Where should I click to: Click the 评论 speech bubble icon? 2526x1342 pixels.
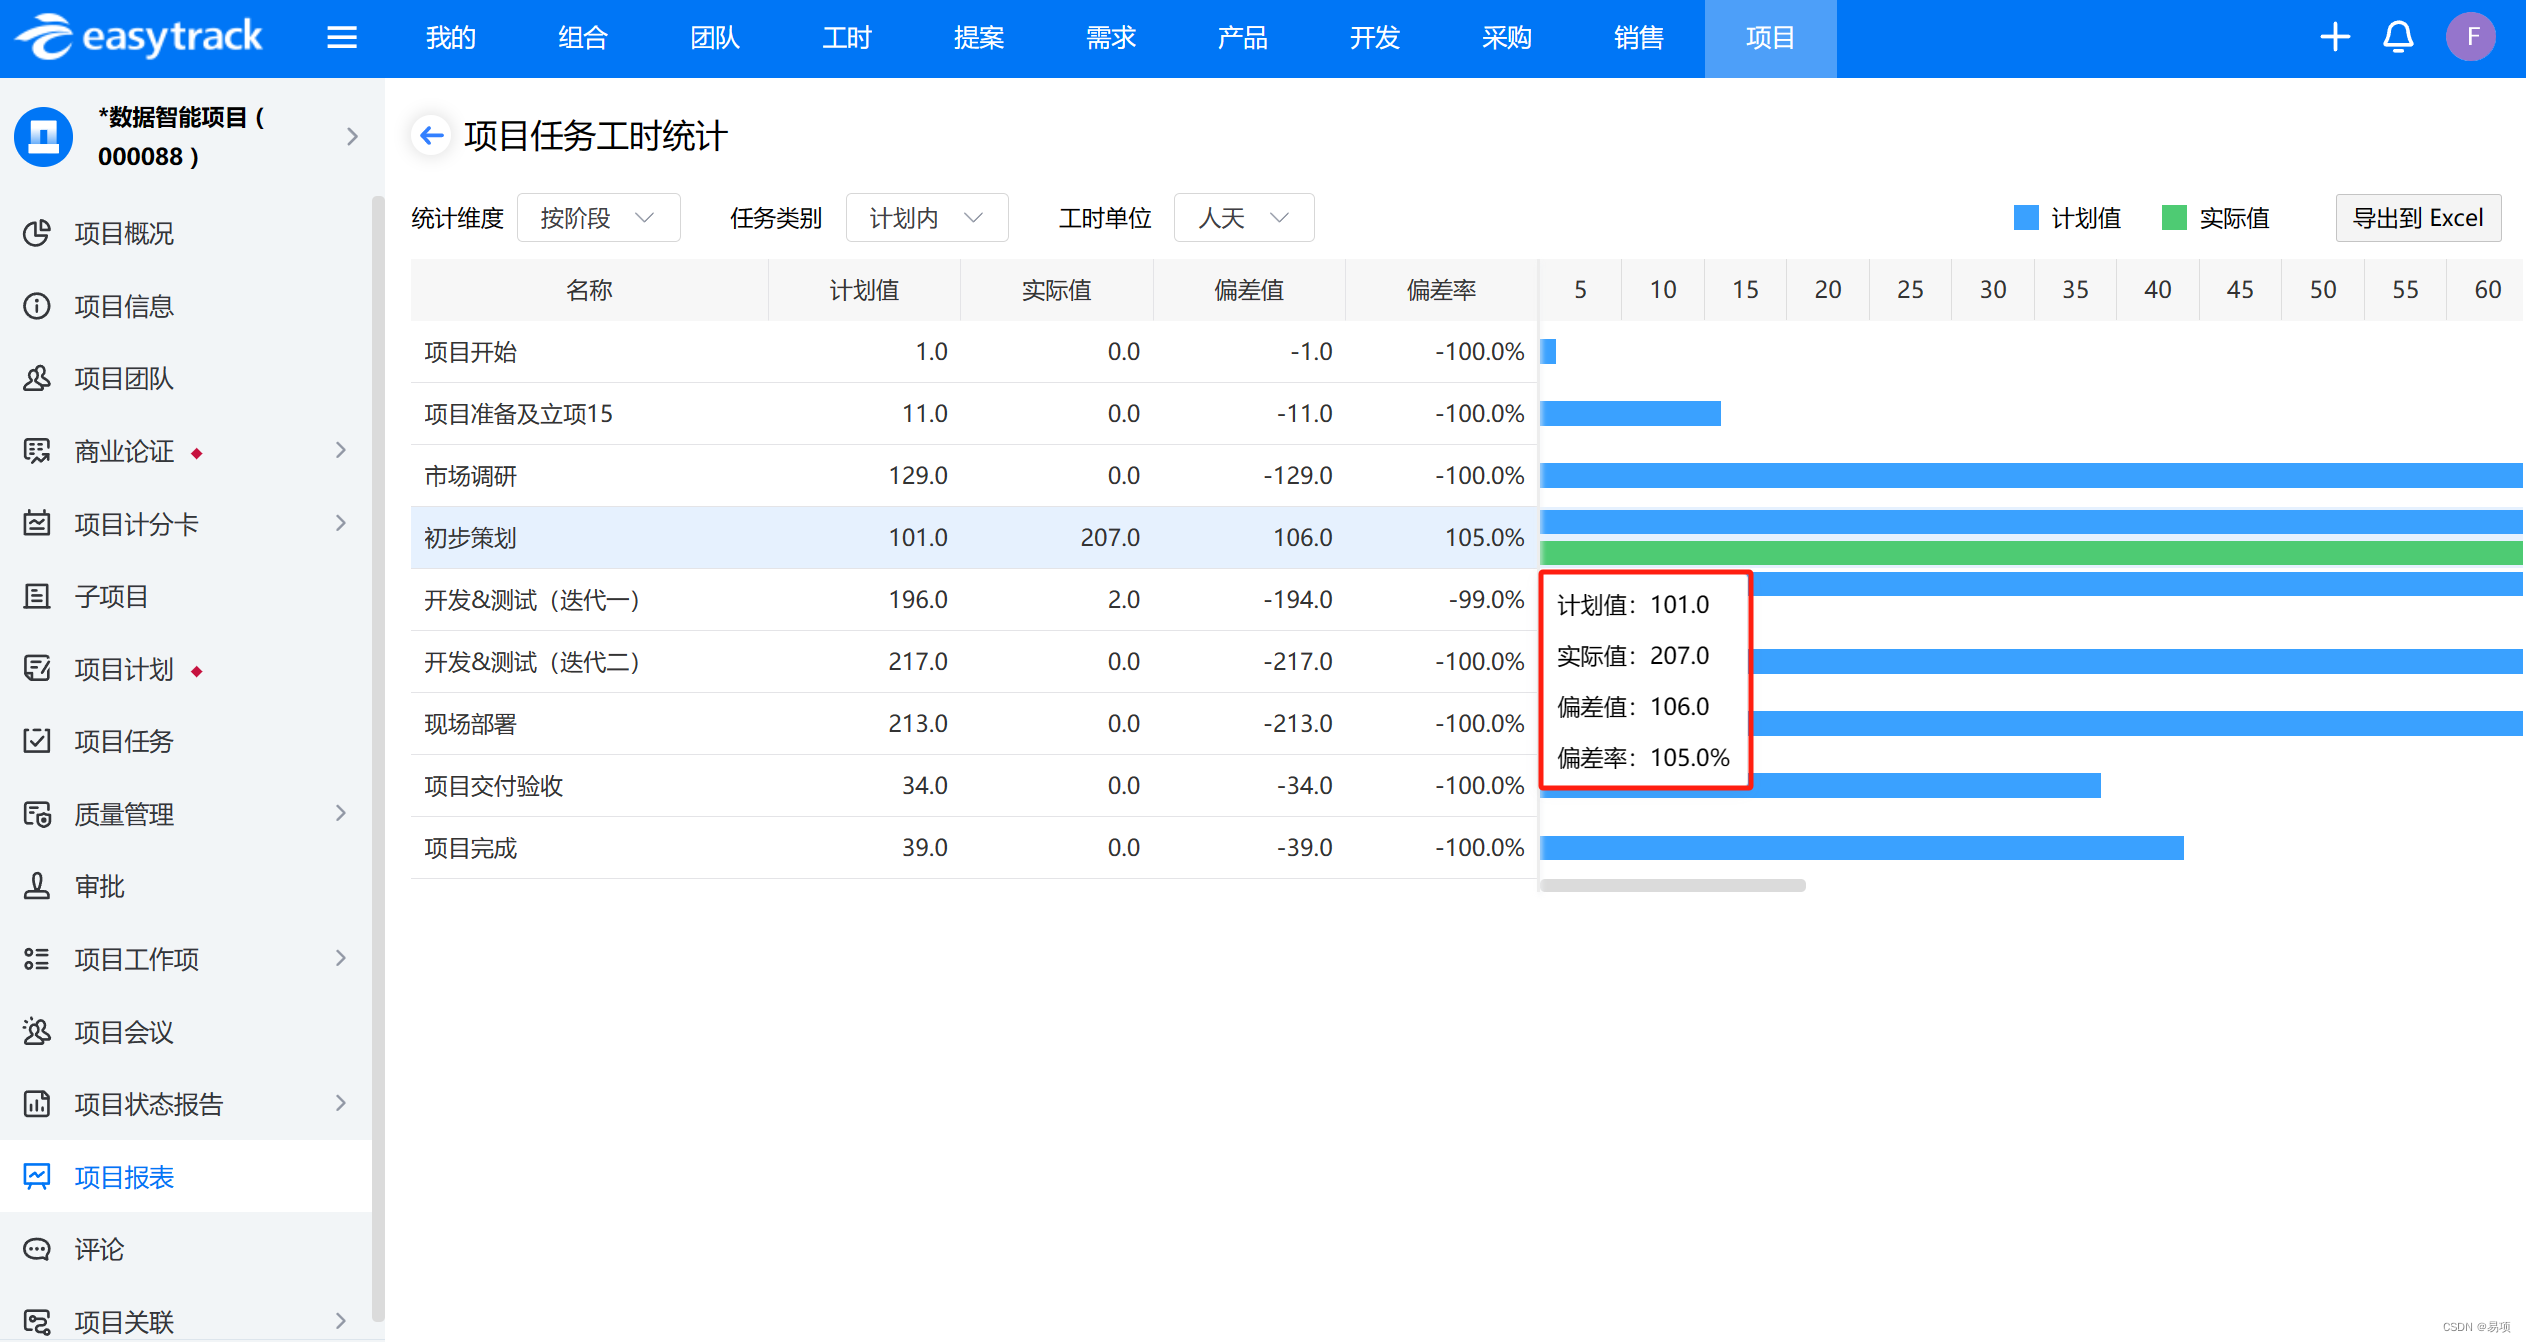pyautogui.click(x=37, y=1249)
